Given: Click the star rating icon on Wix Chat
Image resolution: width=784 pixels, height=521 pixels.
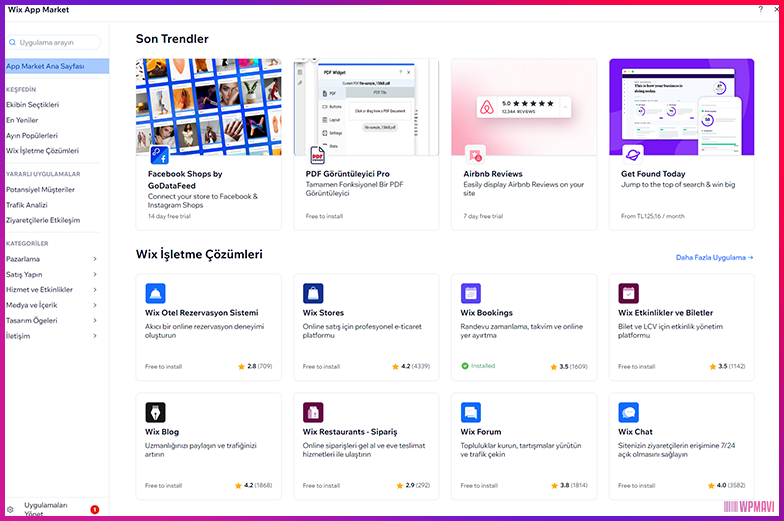Looking at the screenshot, I should 711,486.
